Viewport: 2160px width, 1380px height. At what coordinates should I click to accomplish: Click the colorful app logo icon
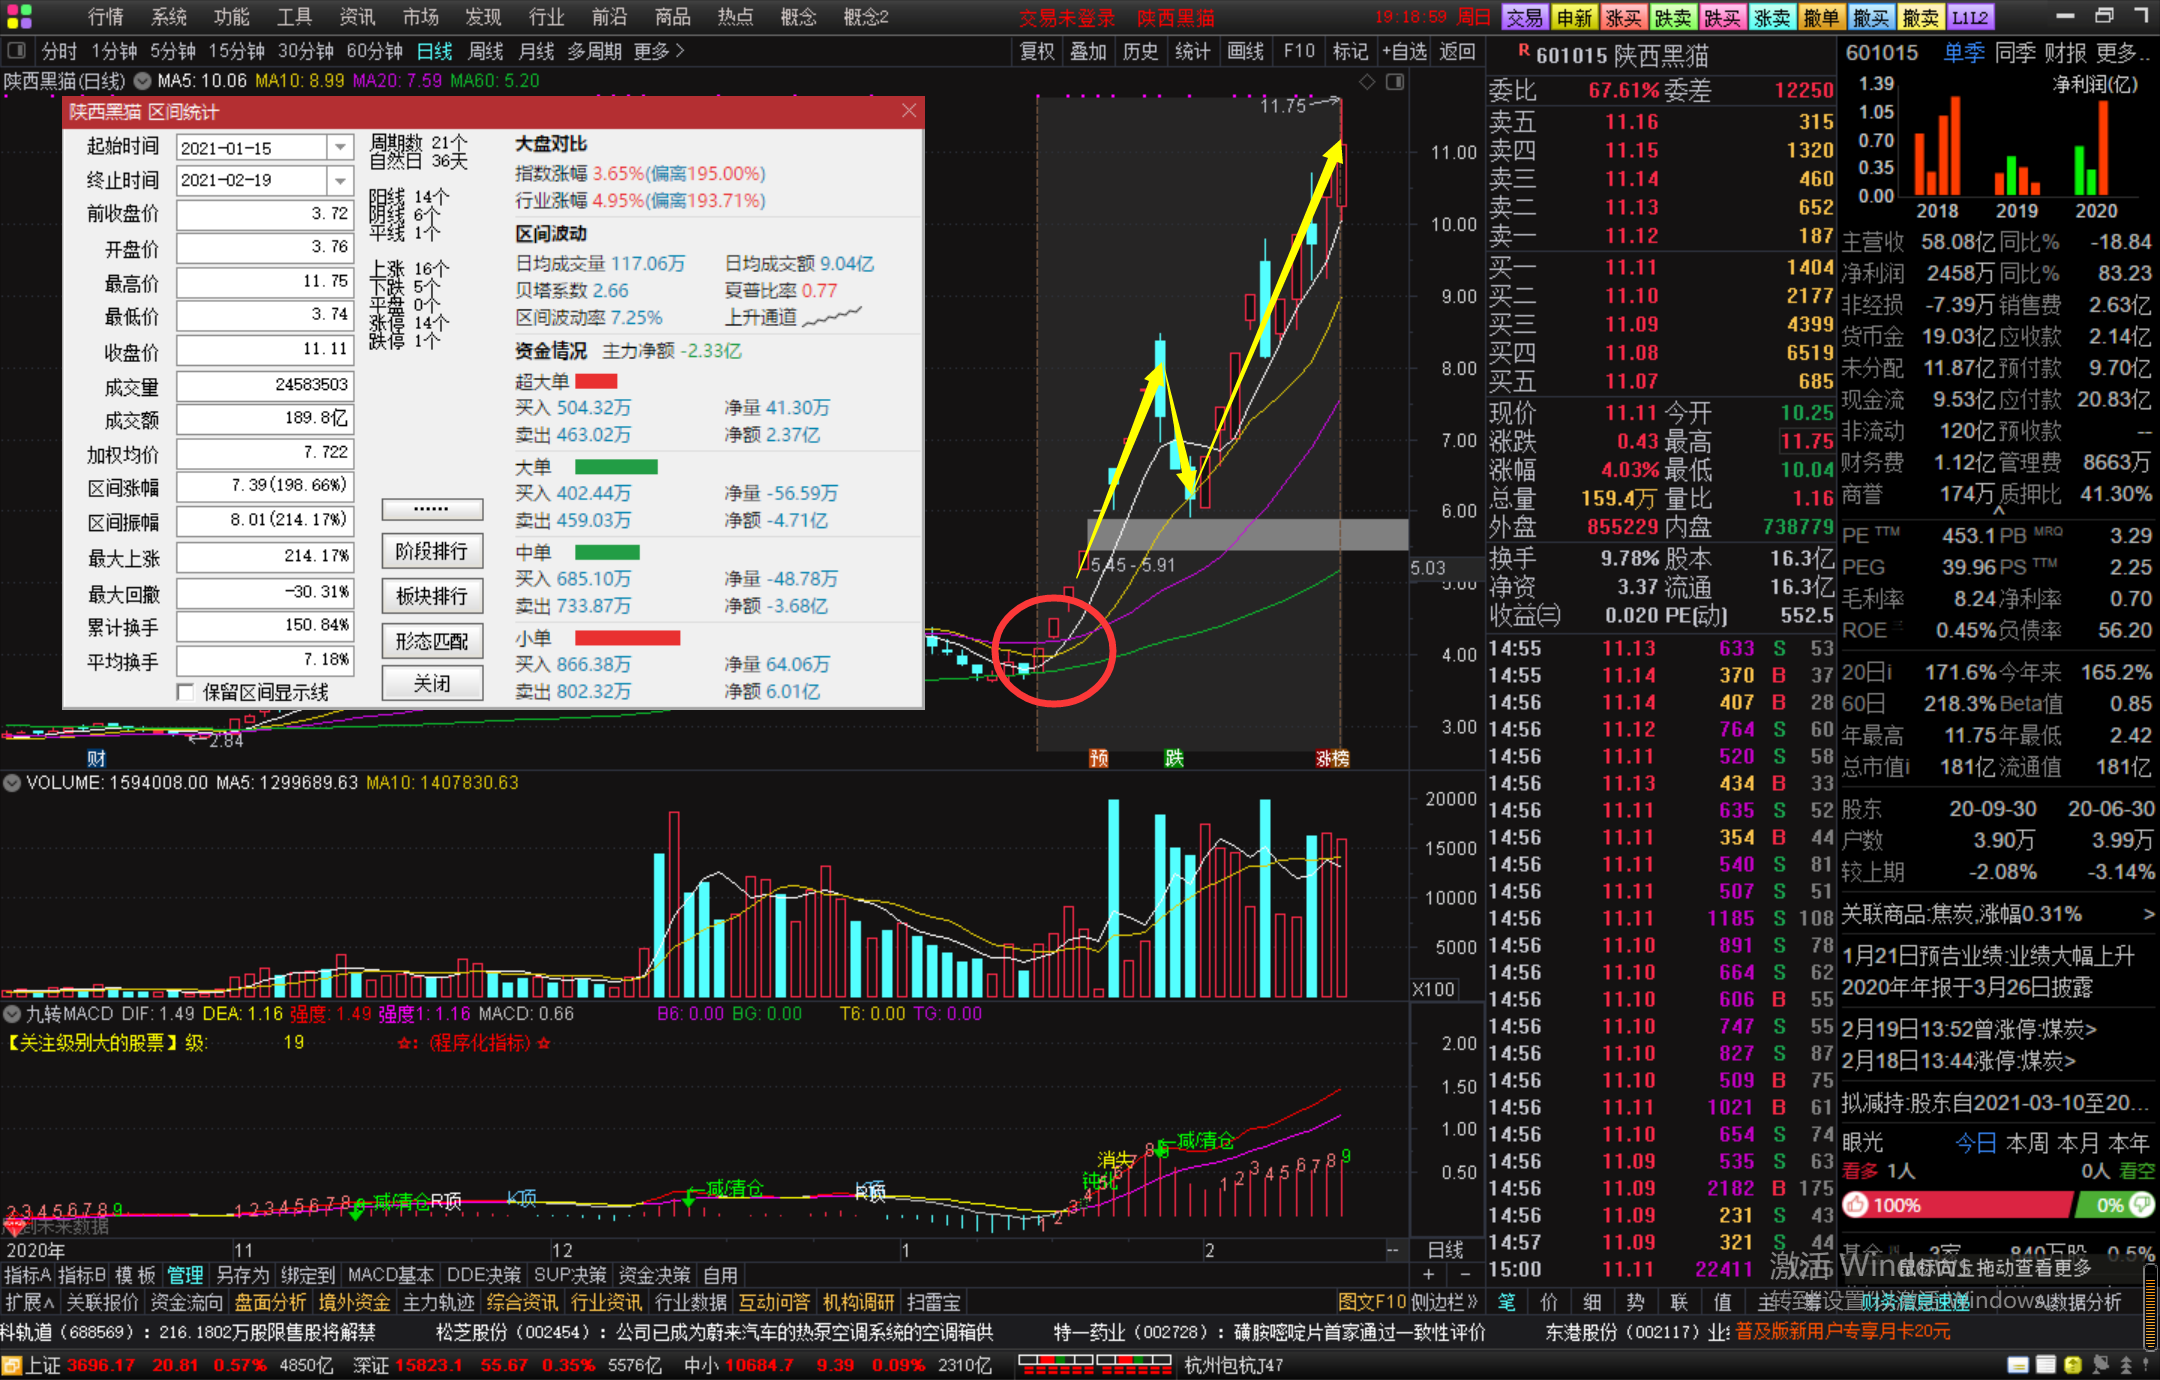click(19, 16)
